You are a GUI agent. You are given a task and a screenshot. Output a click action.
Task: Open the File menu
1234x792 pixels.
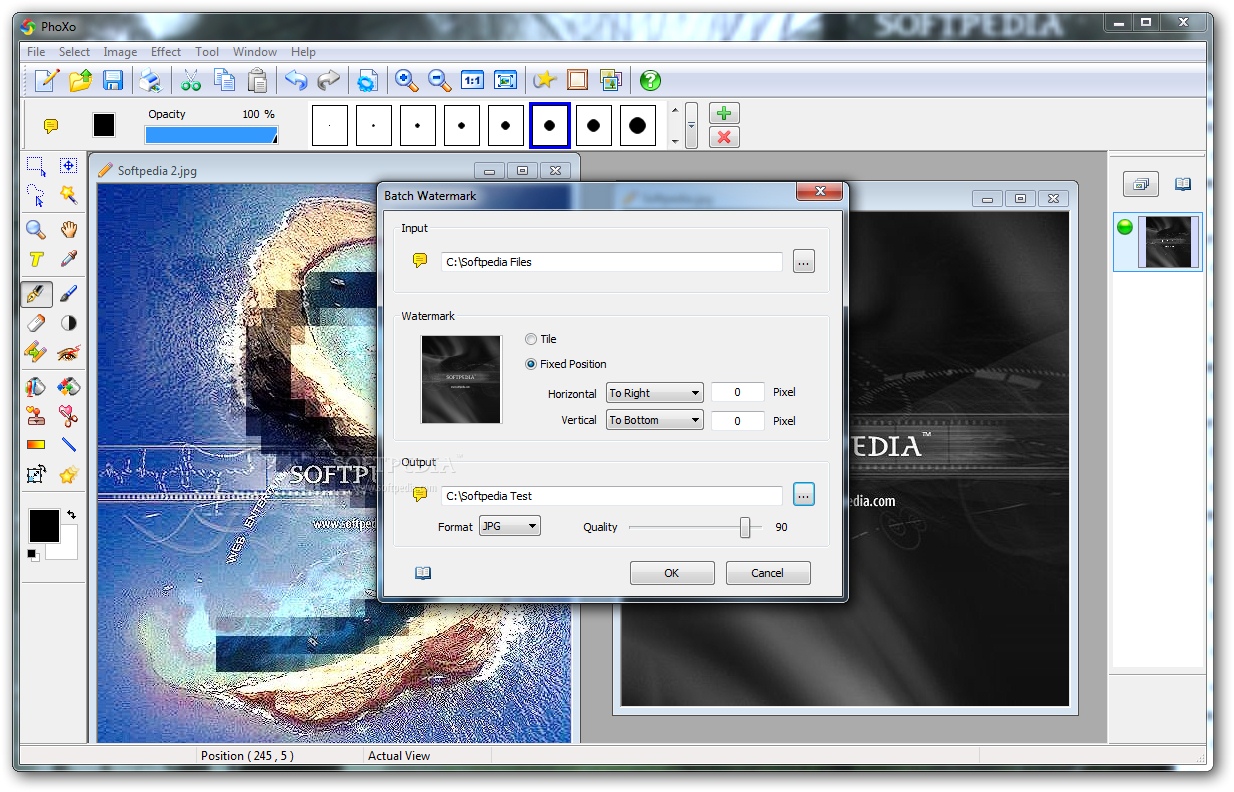tap(36, 52)
